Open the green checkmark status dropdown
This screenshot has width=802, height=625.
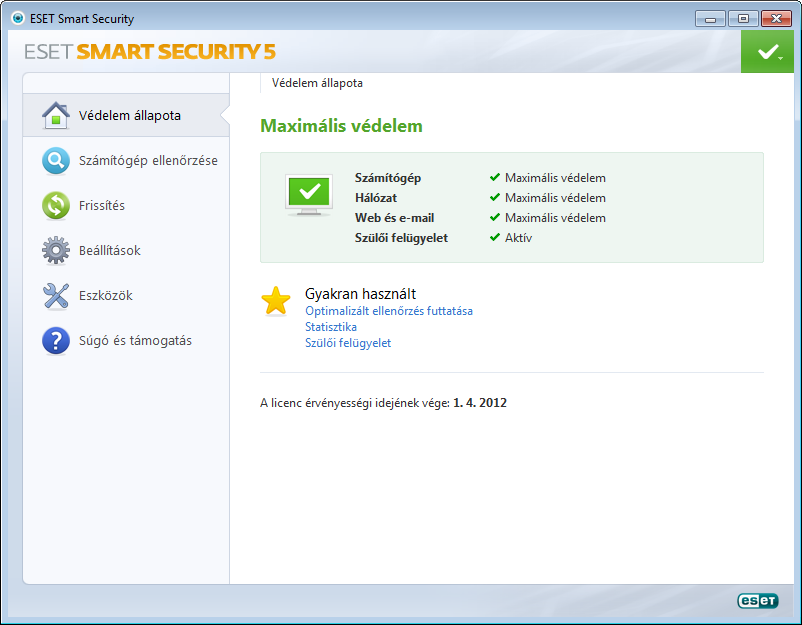tap(767, 51)
